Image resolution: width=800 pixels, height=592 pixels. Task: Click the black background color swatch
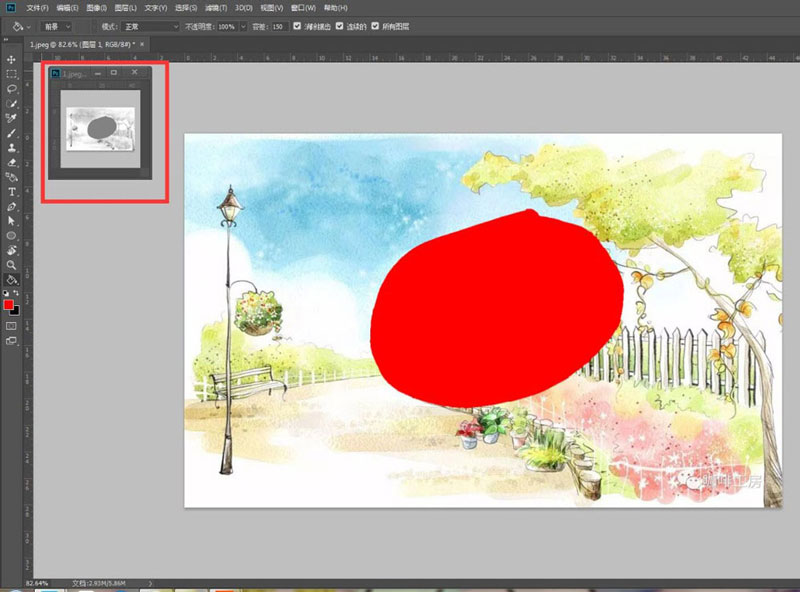(x=16, y=311)
